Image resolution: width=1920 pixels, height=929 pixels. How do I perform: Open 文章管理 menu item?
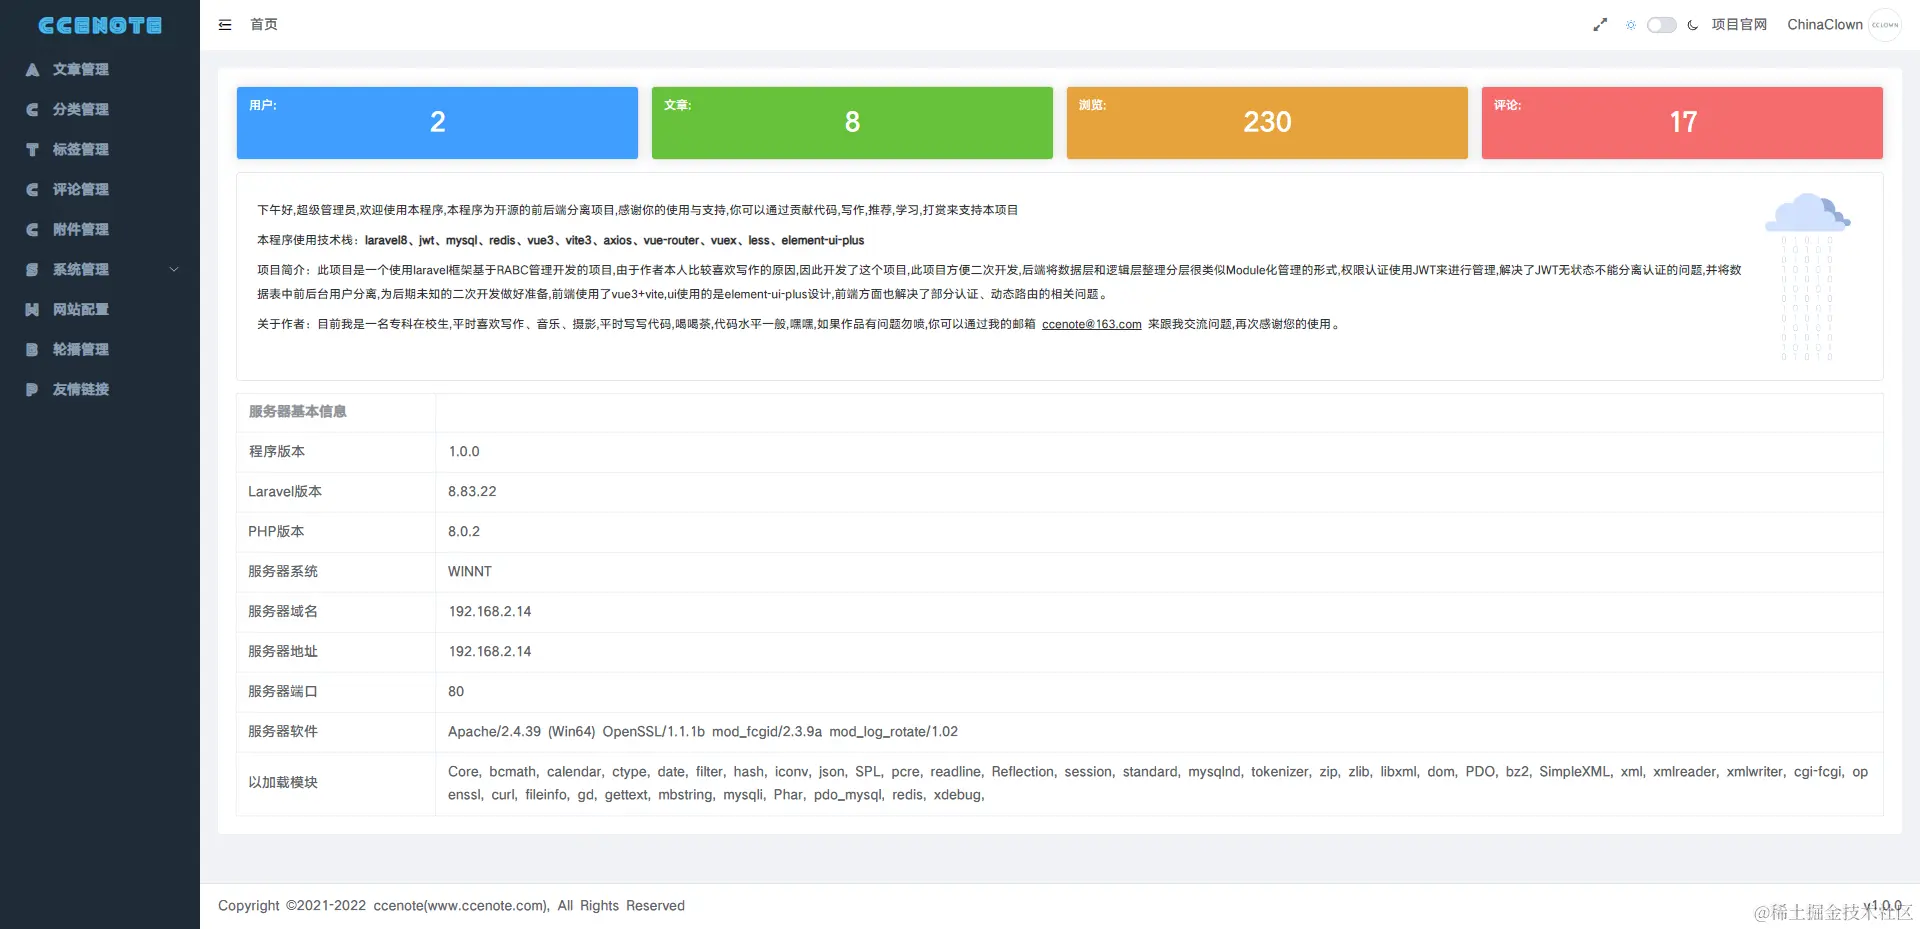100,69
